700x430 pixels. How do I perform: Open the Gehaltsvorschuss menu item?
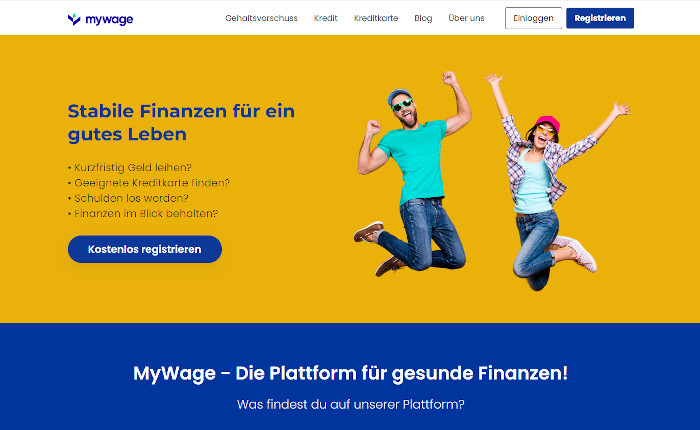point(261,18)
